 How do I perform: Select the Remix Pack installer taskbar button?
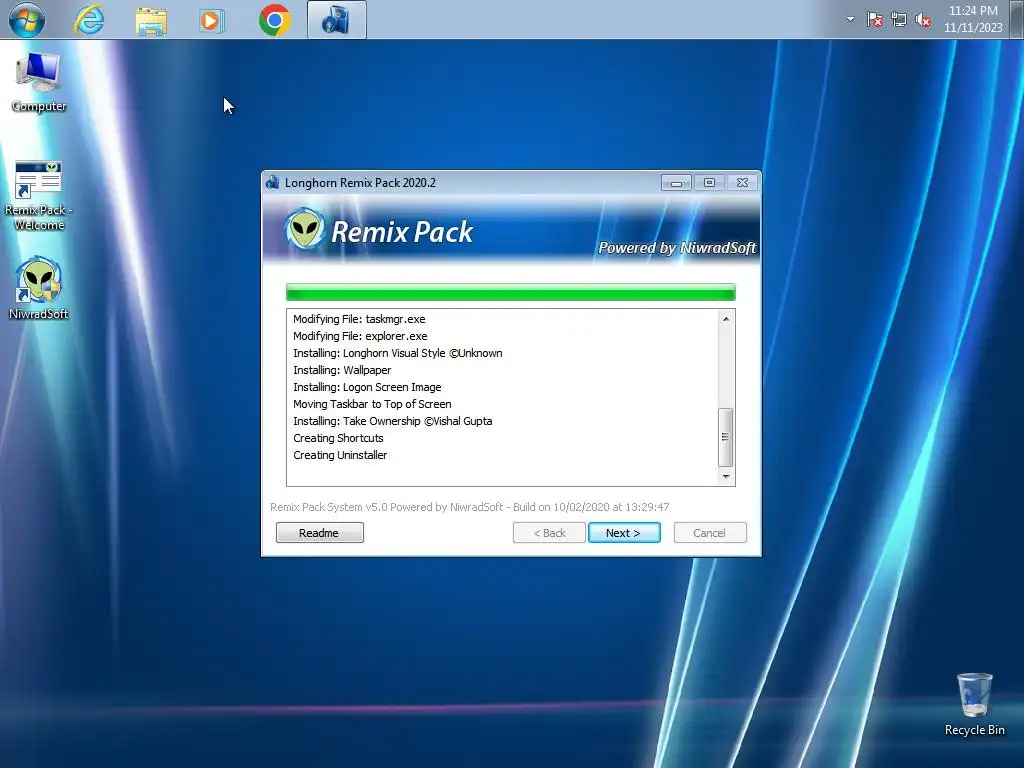[x=336, y=20]
